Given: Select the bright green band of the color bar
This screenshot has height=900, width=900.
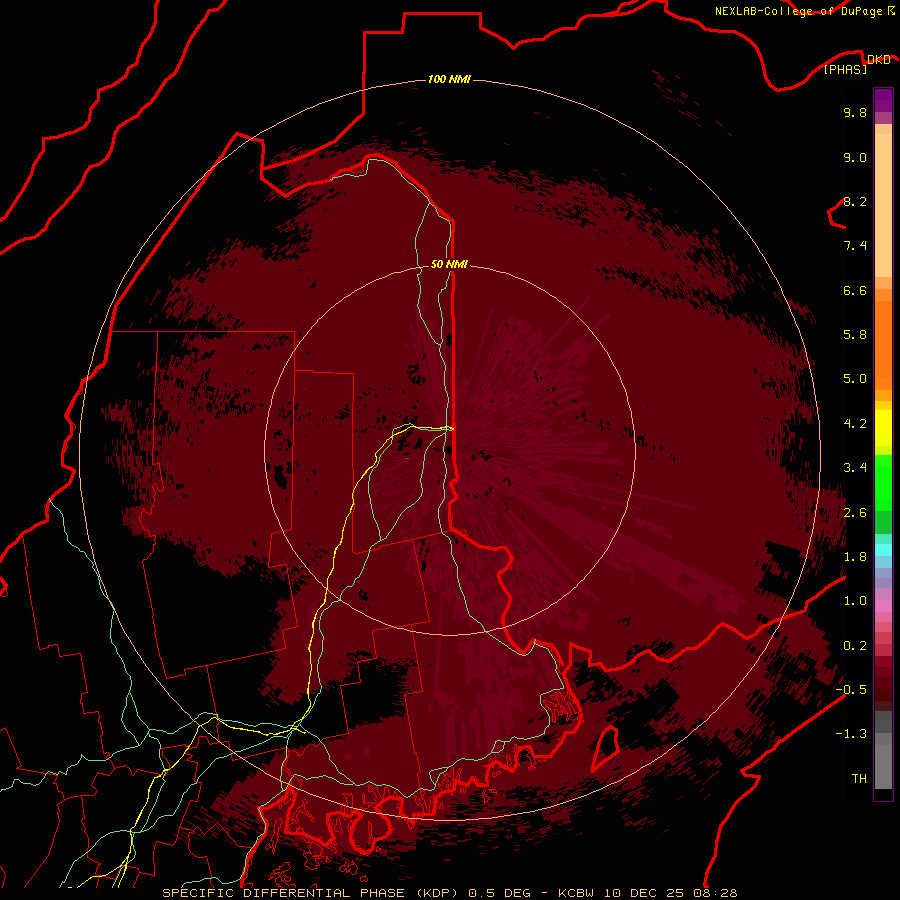Looking at the screenshot, I should (x=883, y=482).
